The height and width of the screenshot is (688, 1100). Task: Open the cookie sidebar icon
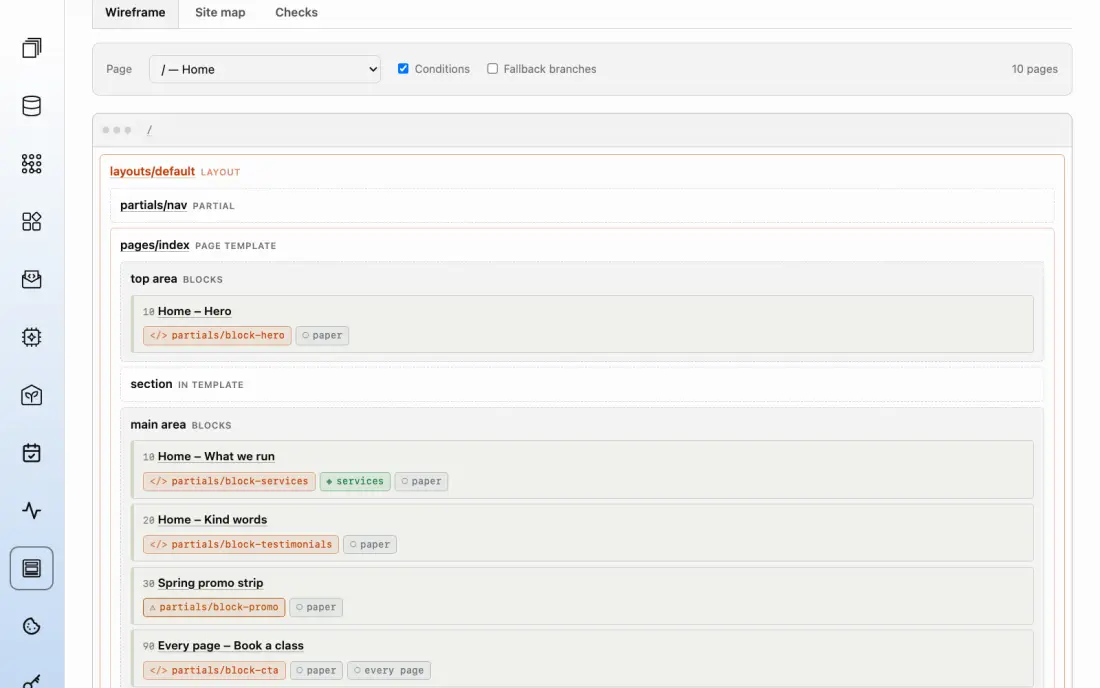click(x=32, y=626)
